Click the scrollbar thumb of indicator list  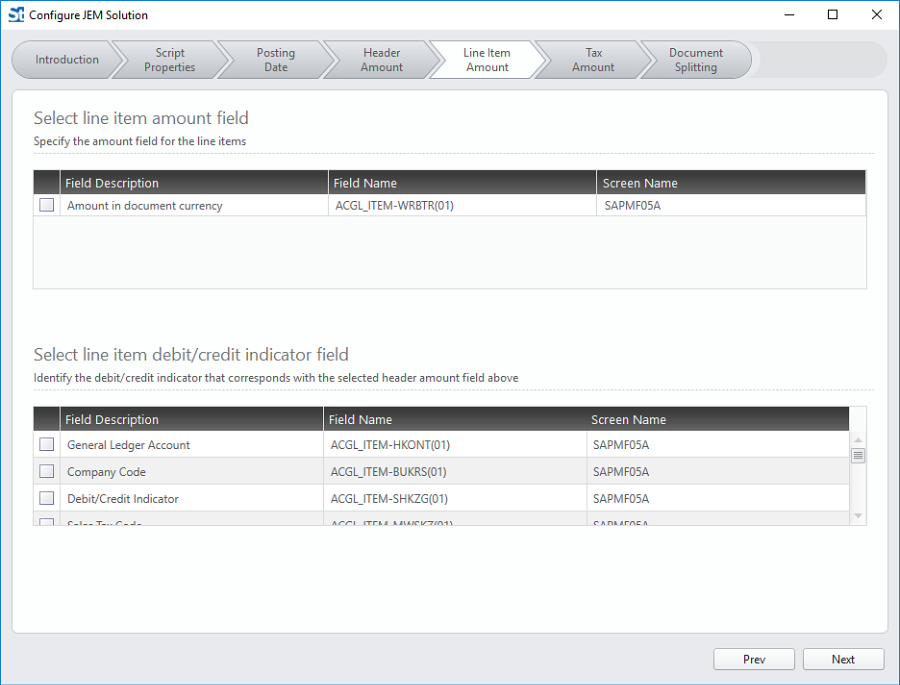[858, 456]
